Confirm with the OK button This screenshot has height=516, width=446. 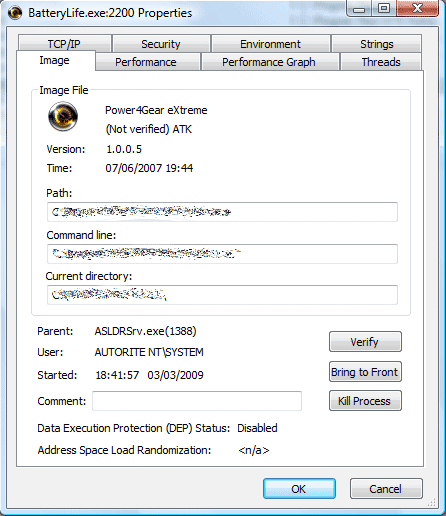[x=299, y=489]
